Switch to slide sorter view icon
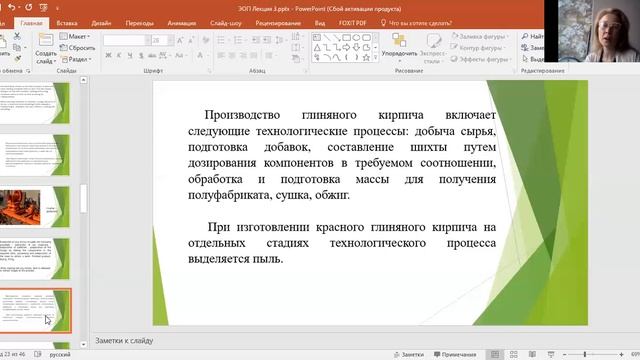 pos(514,354)
